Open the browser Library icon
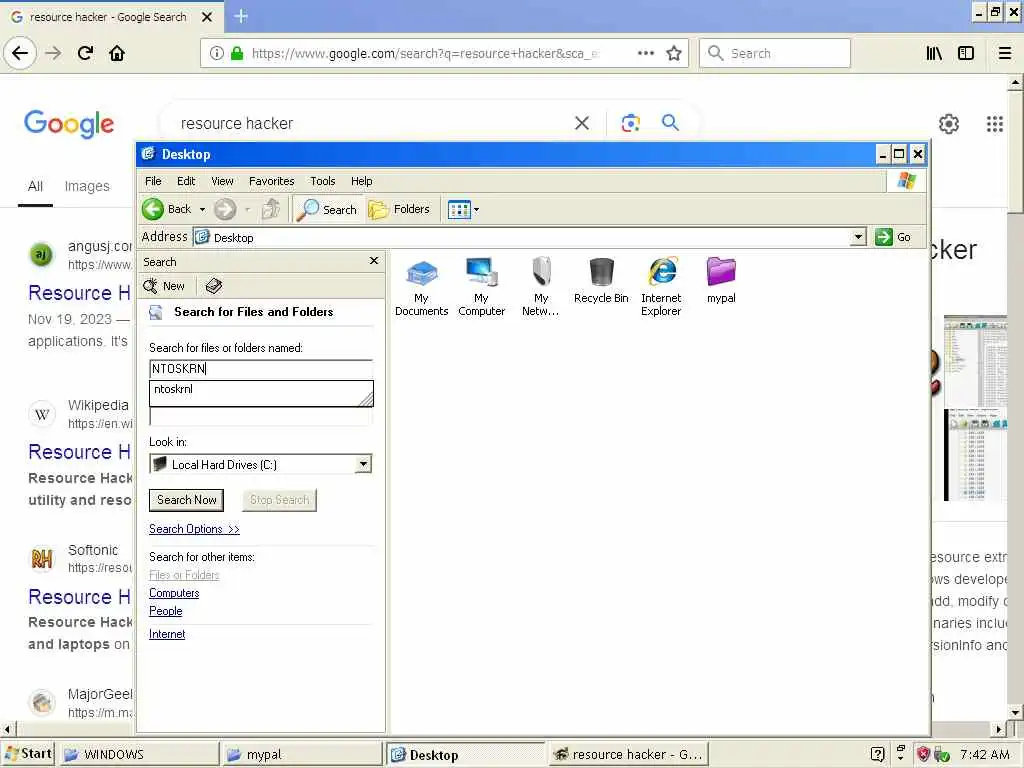1024x768 pixels. [x=934, y=53]
